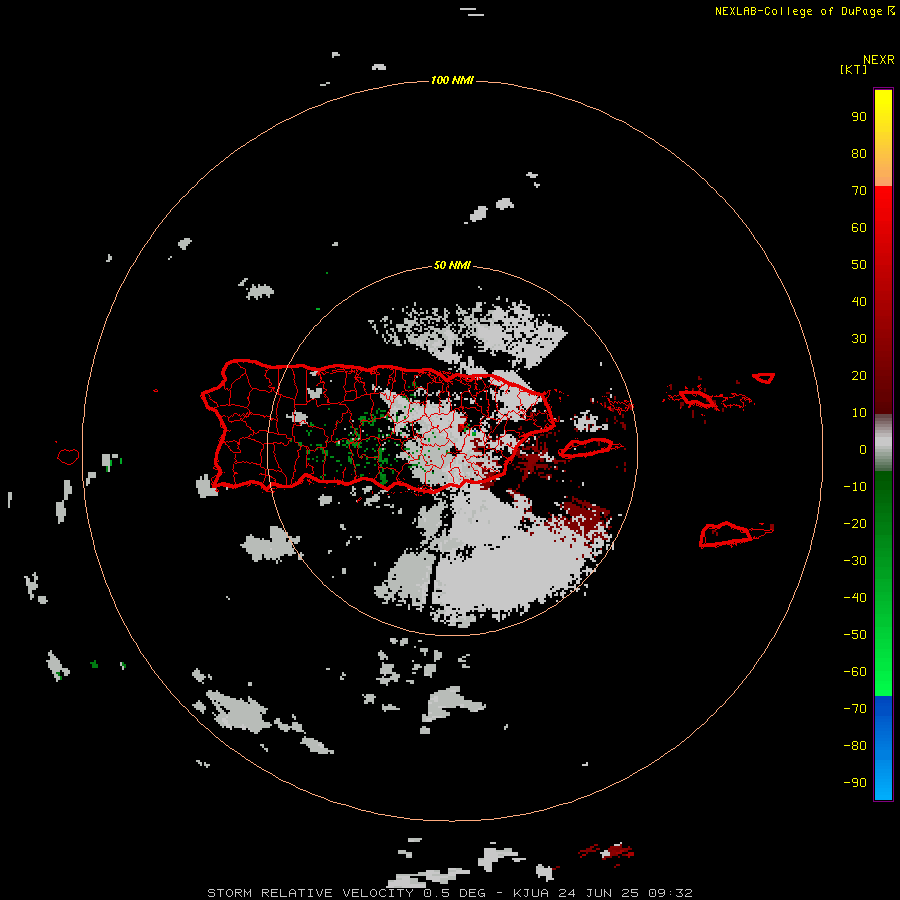This screenshot has width=900, height=900.
Task: Click the 50 NMI range ring label
Action: tap(452, 265)
